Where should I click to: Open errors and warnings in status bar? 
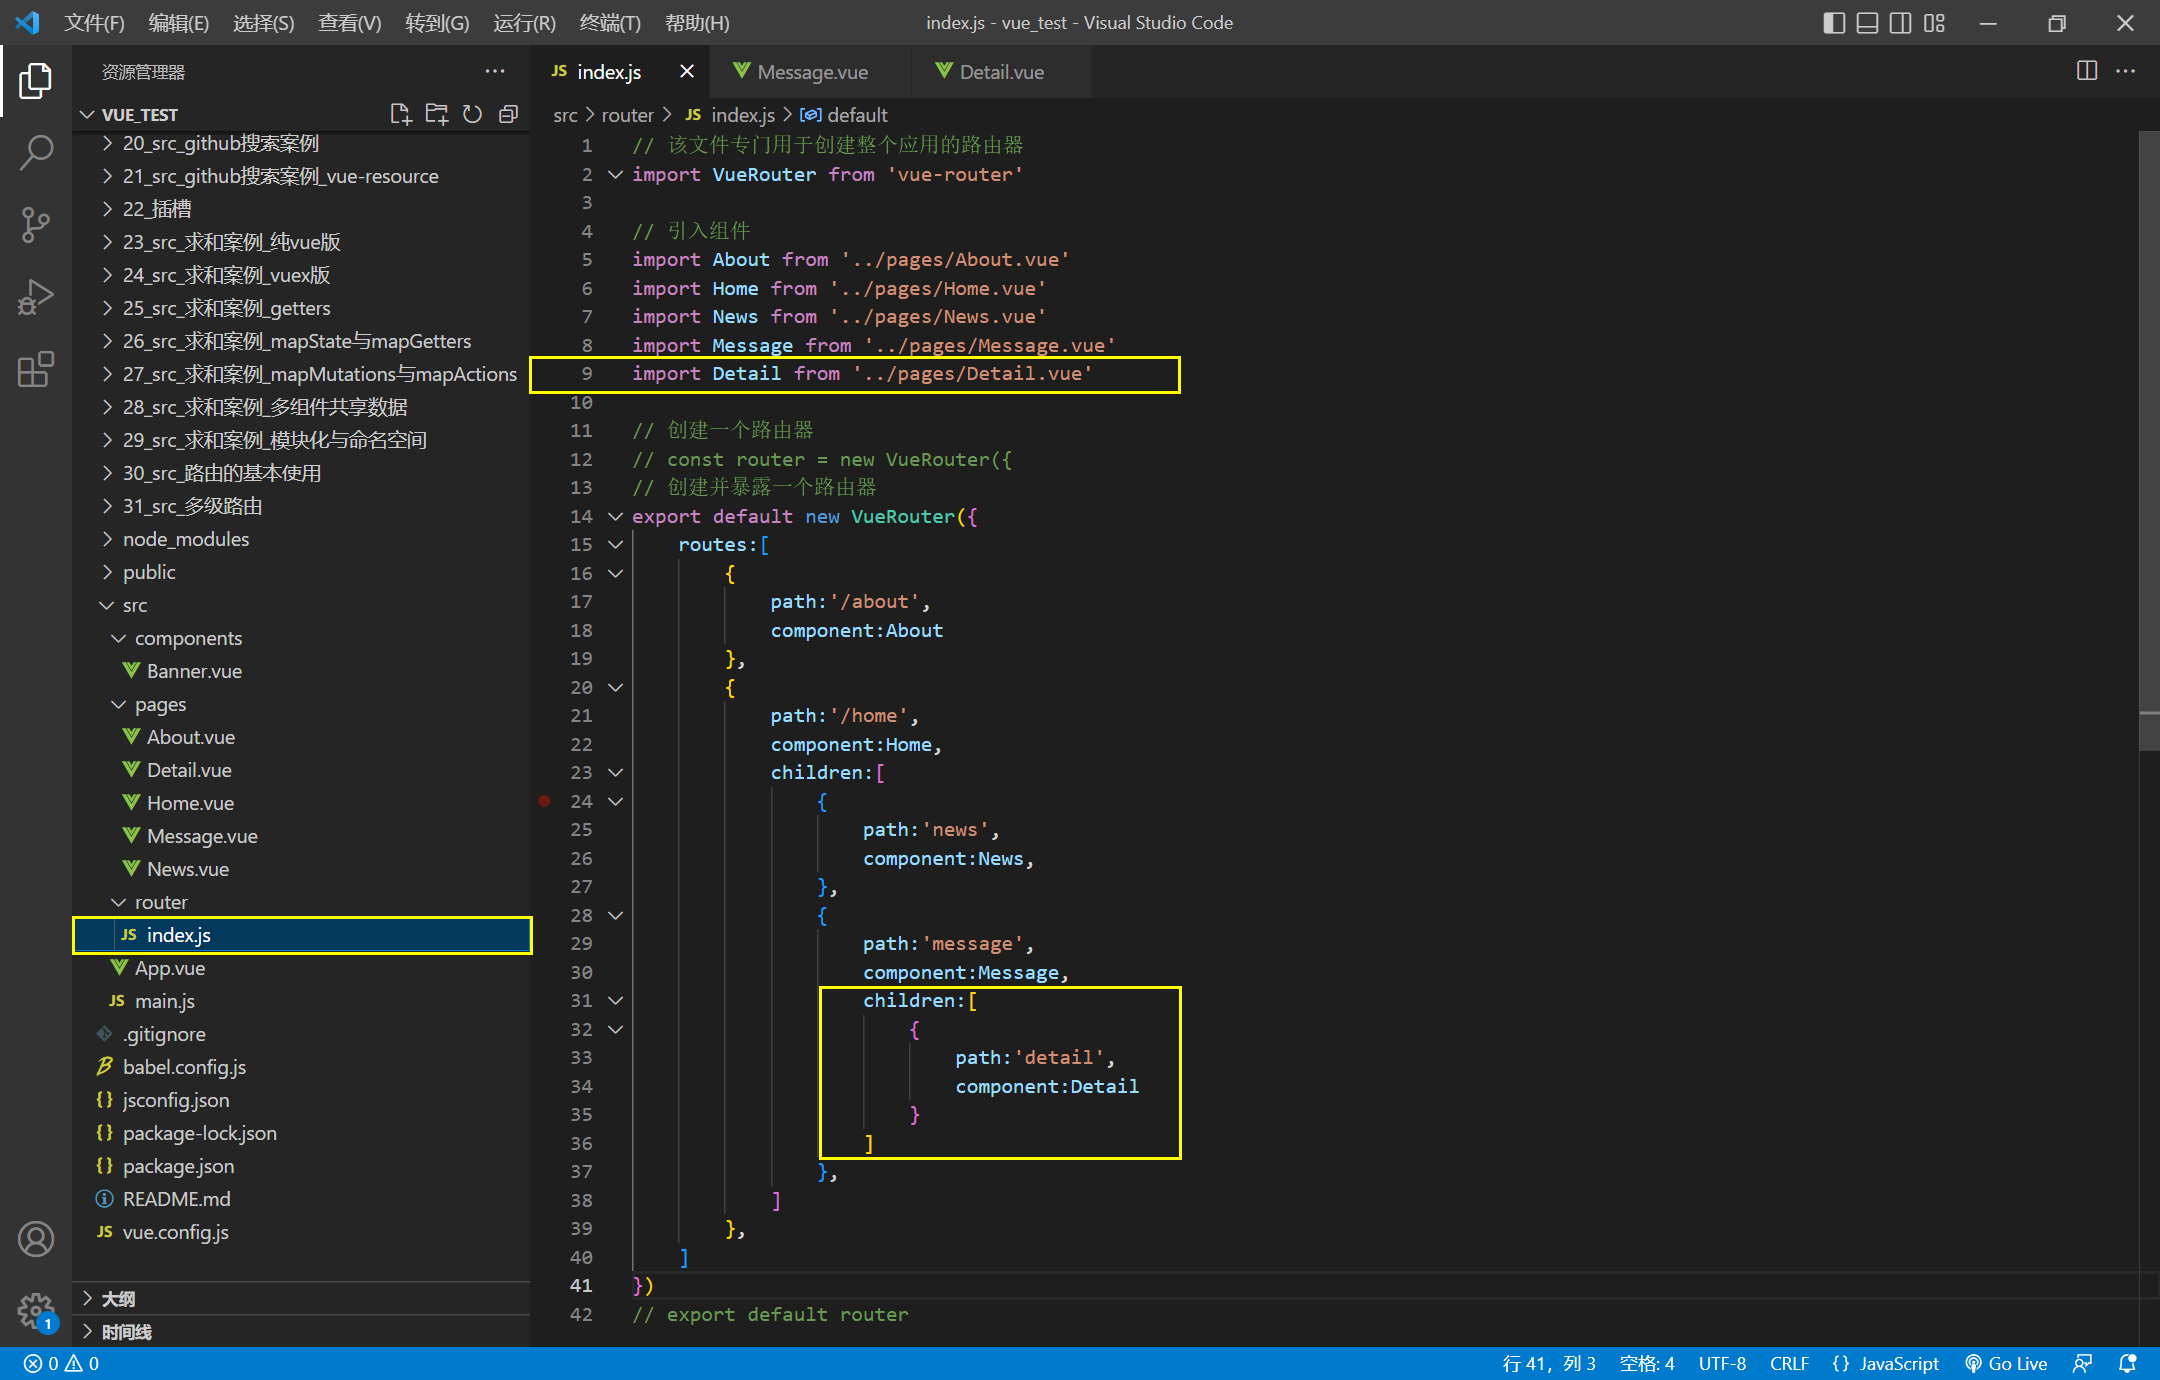pyautogui.click(x=61, y=1364)
